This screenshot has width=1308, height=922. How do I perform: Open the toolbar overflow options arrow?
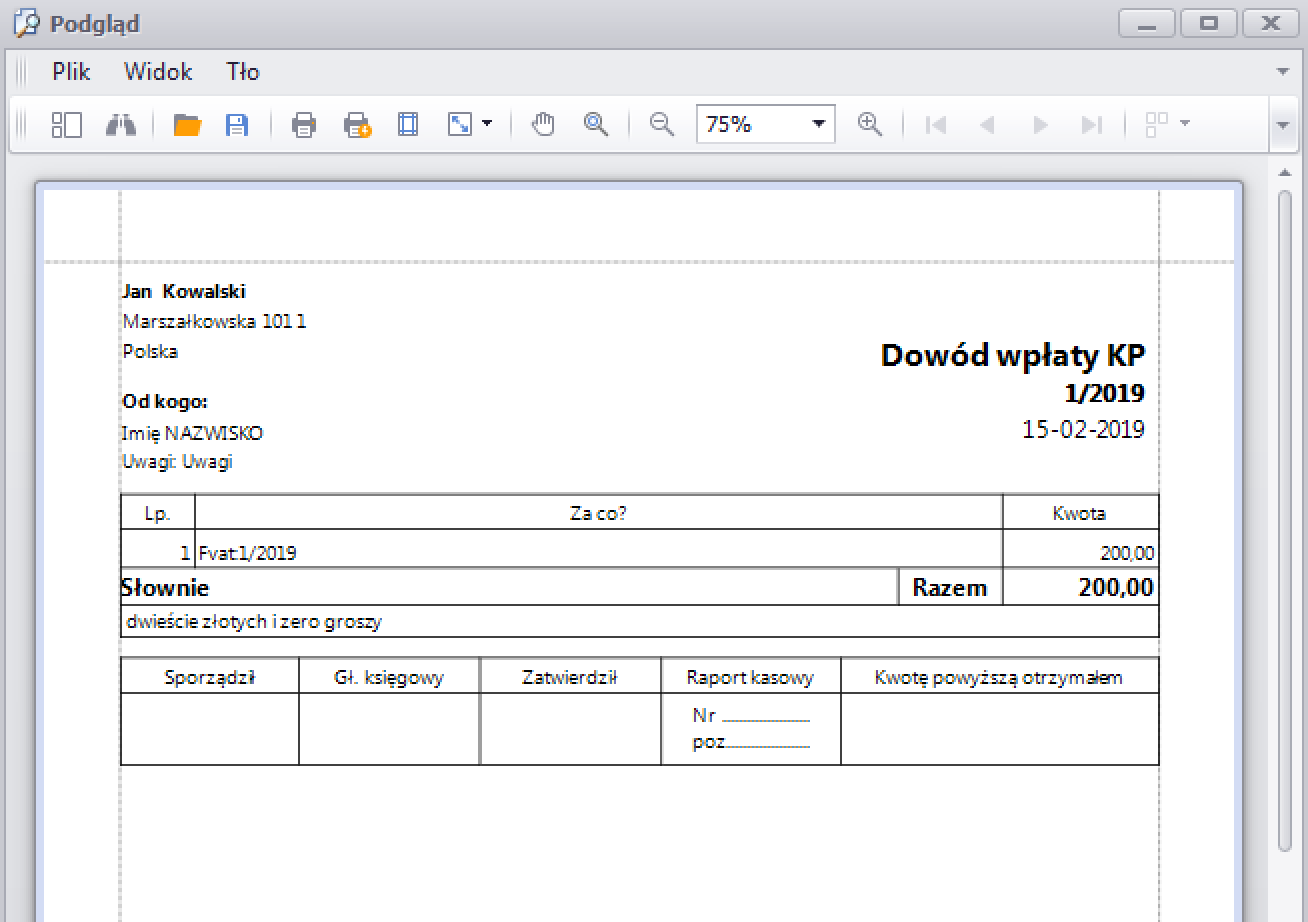point(1283,125)
